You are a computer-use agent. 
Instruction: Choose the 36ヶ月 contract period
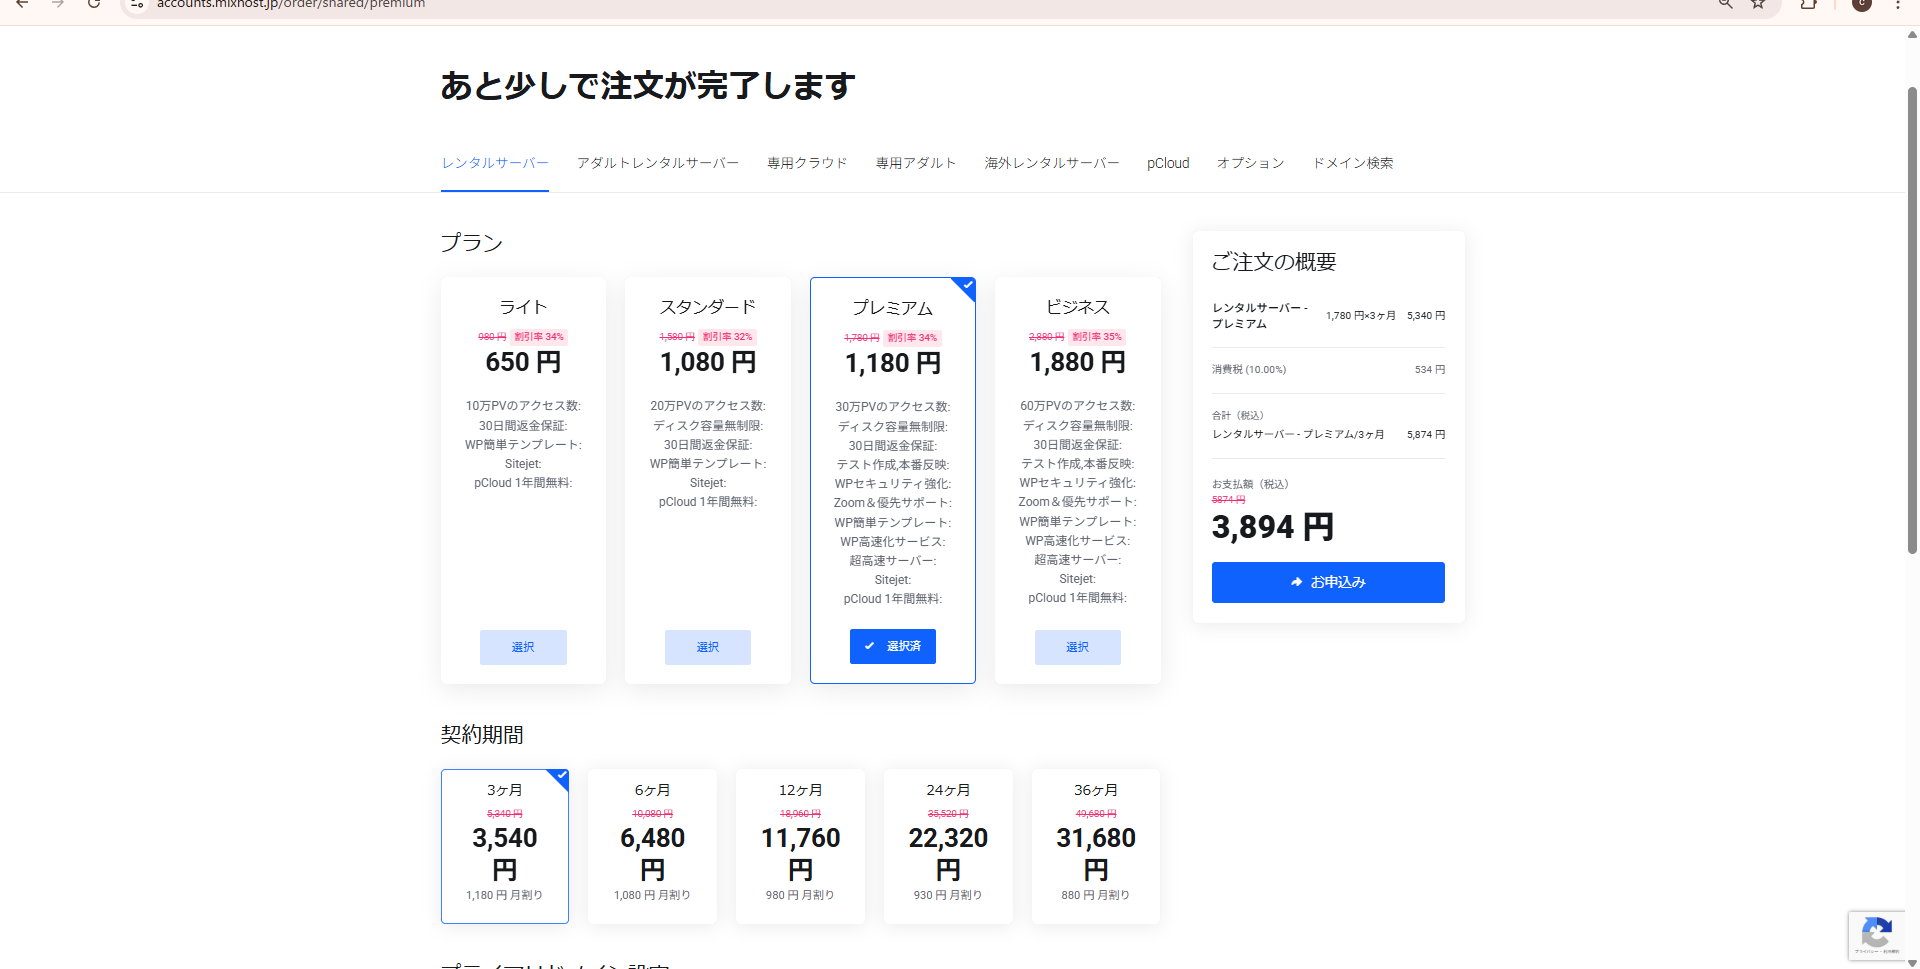pos(1095,845)
